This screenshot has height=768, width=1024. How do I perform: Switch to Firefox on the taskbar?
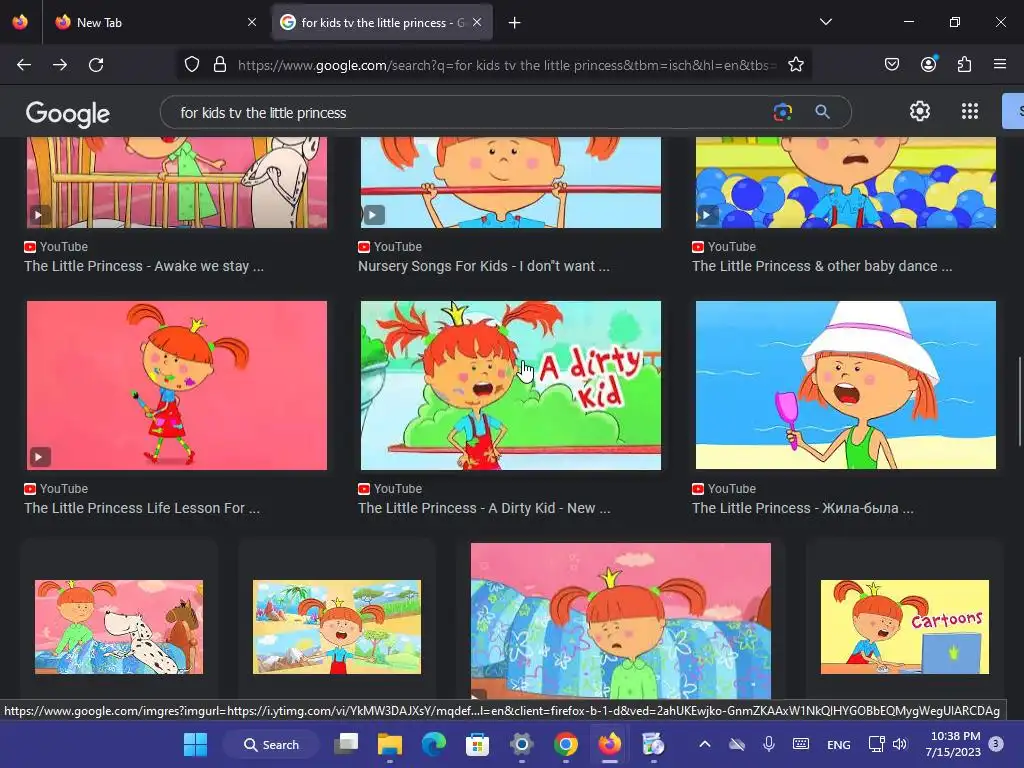[609, 744]
